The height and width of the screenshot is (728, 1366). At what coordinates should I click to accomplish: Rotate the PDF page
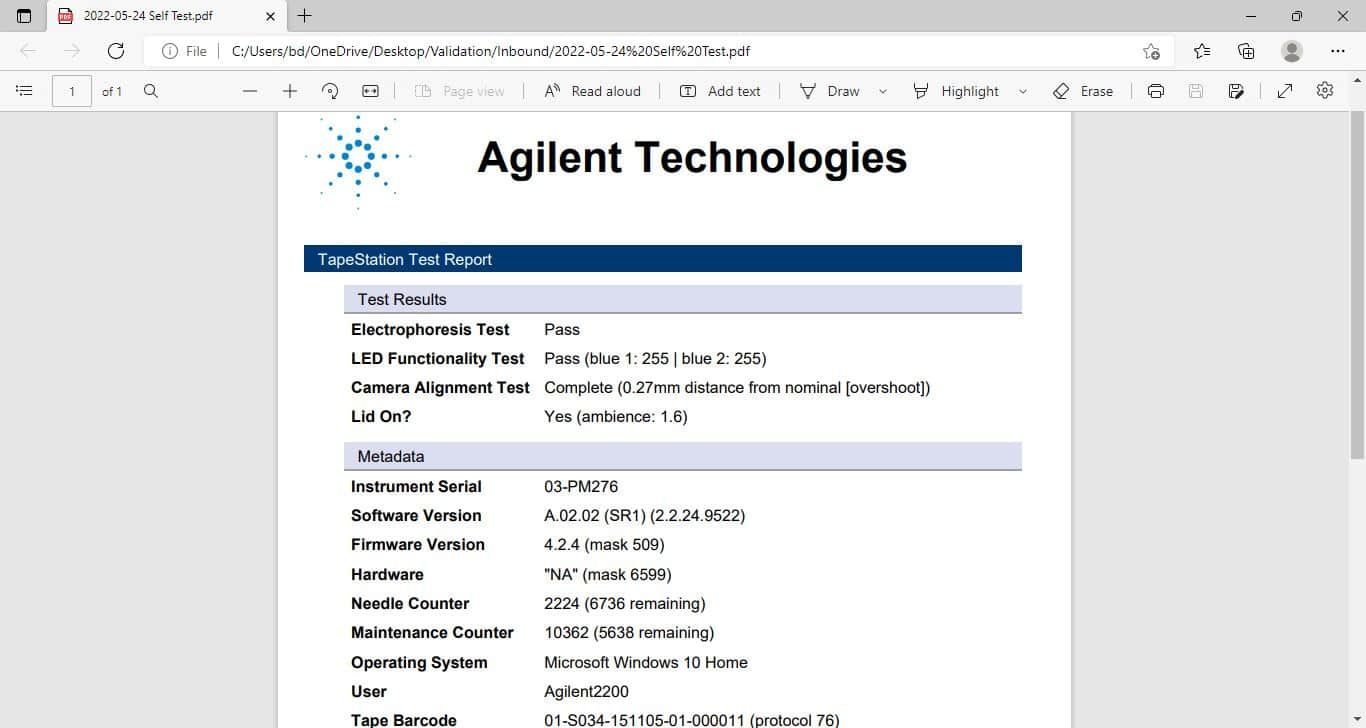click(x=330, y=91)
